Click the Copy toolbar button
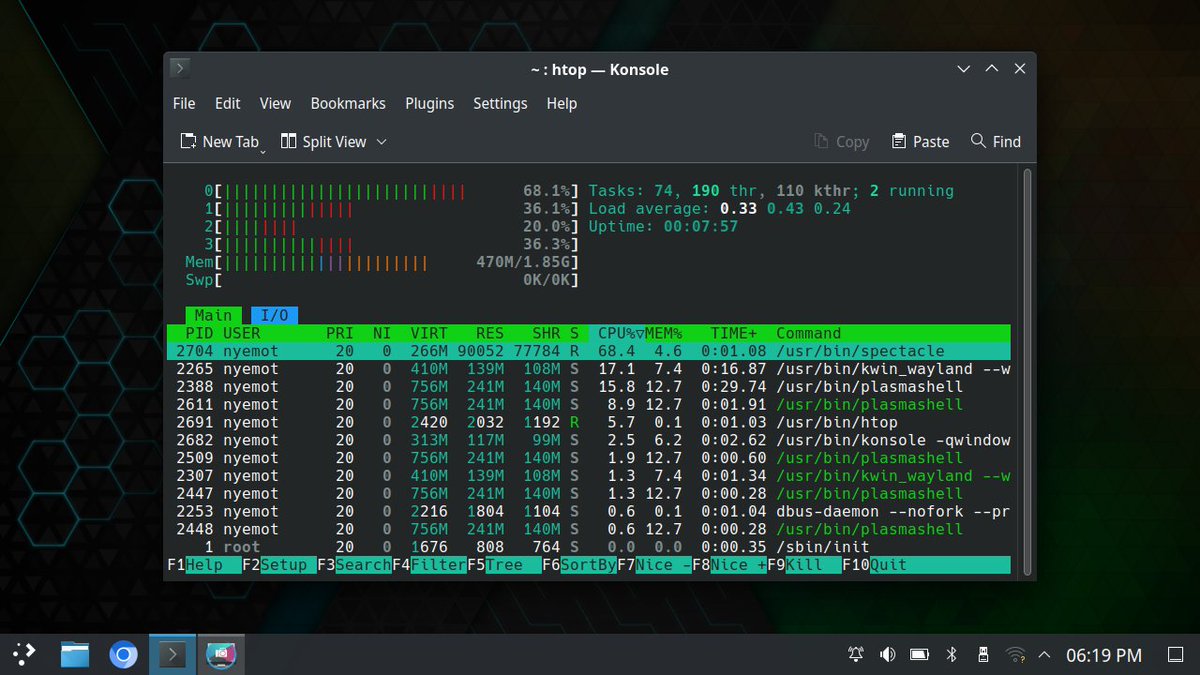Screen dimensions: 1200x675 click(x=841, y=142)
